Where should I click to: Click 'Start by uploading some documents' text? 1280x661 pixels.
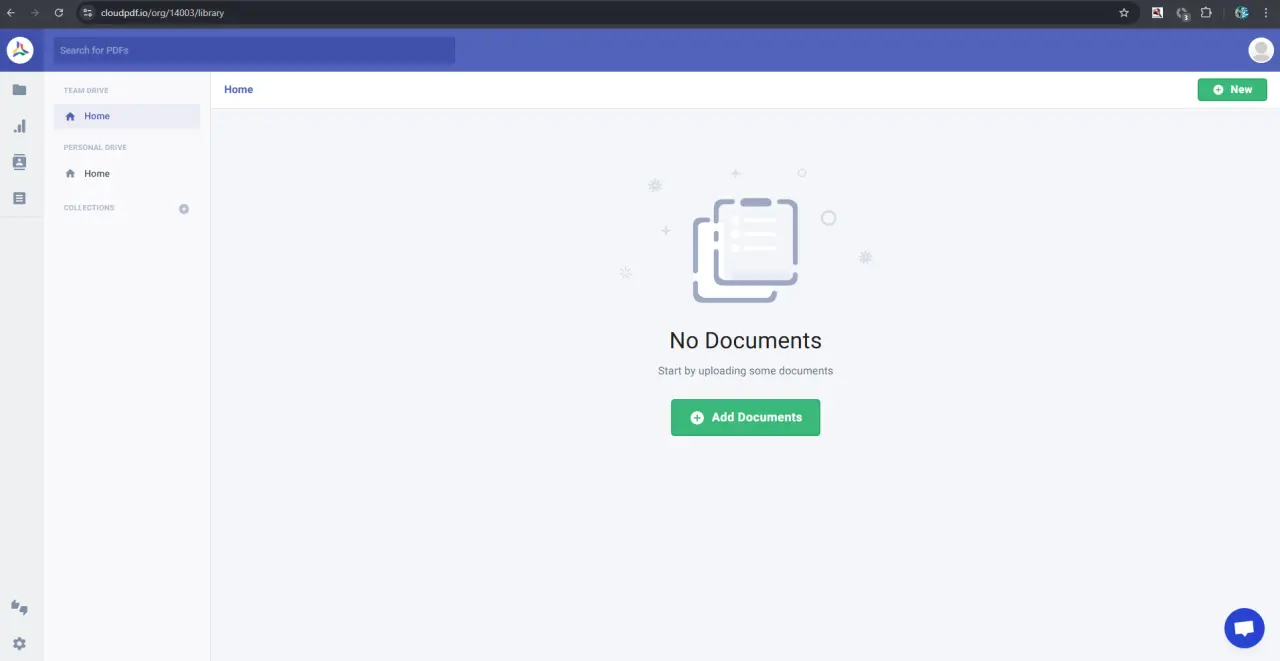745,371
